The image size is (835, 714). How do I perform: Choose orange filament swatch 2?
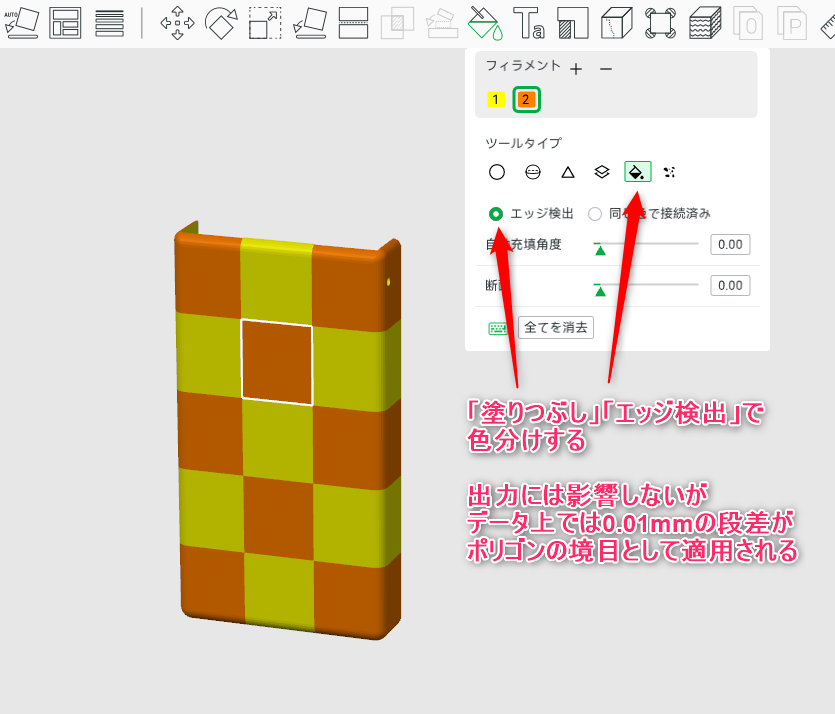click(526, 100)
